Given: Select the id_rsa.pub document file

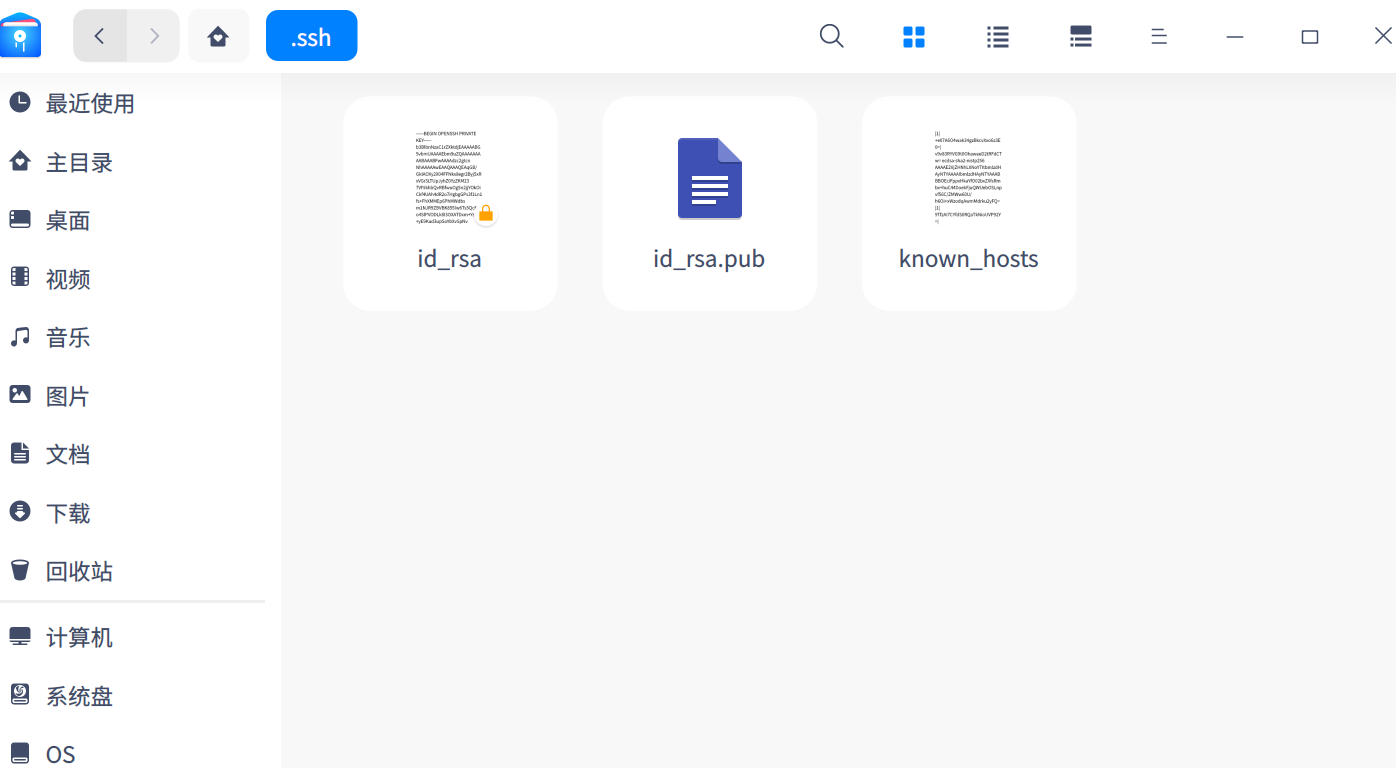Looking at the screenshot, I should pyautogui.click(x=710, y=203).
